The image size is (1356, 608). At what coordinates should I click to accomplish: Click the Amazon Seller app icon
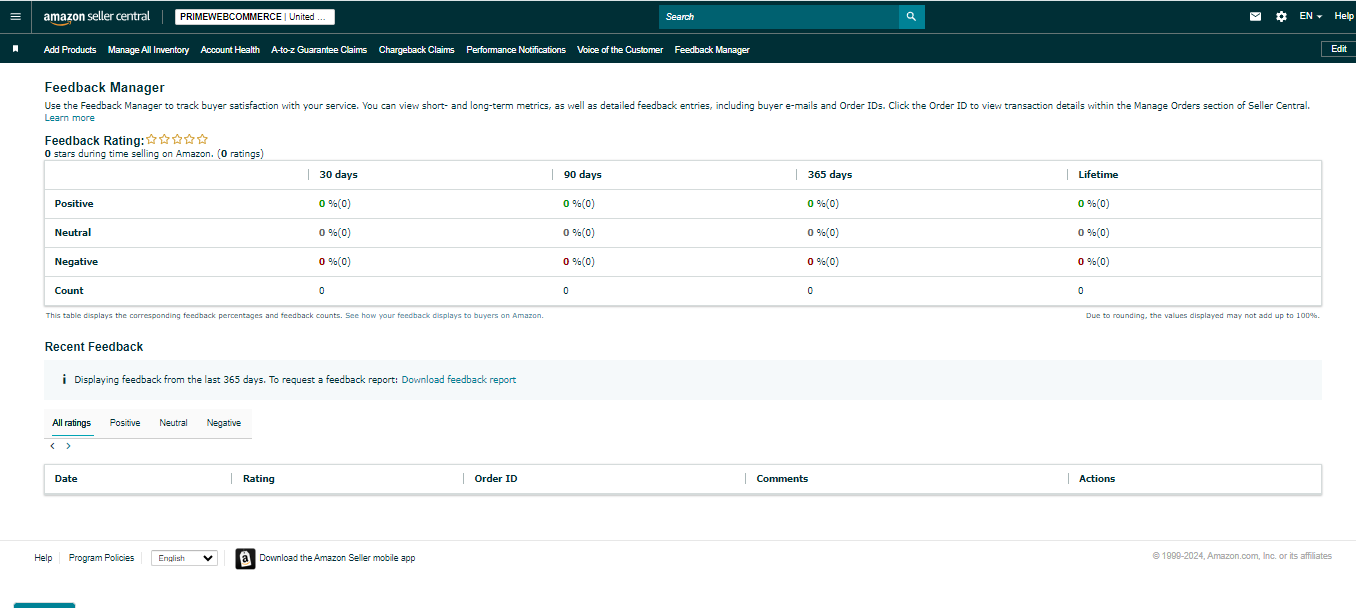(x=245, y=558)
